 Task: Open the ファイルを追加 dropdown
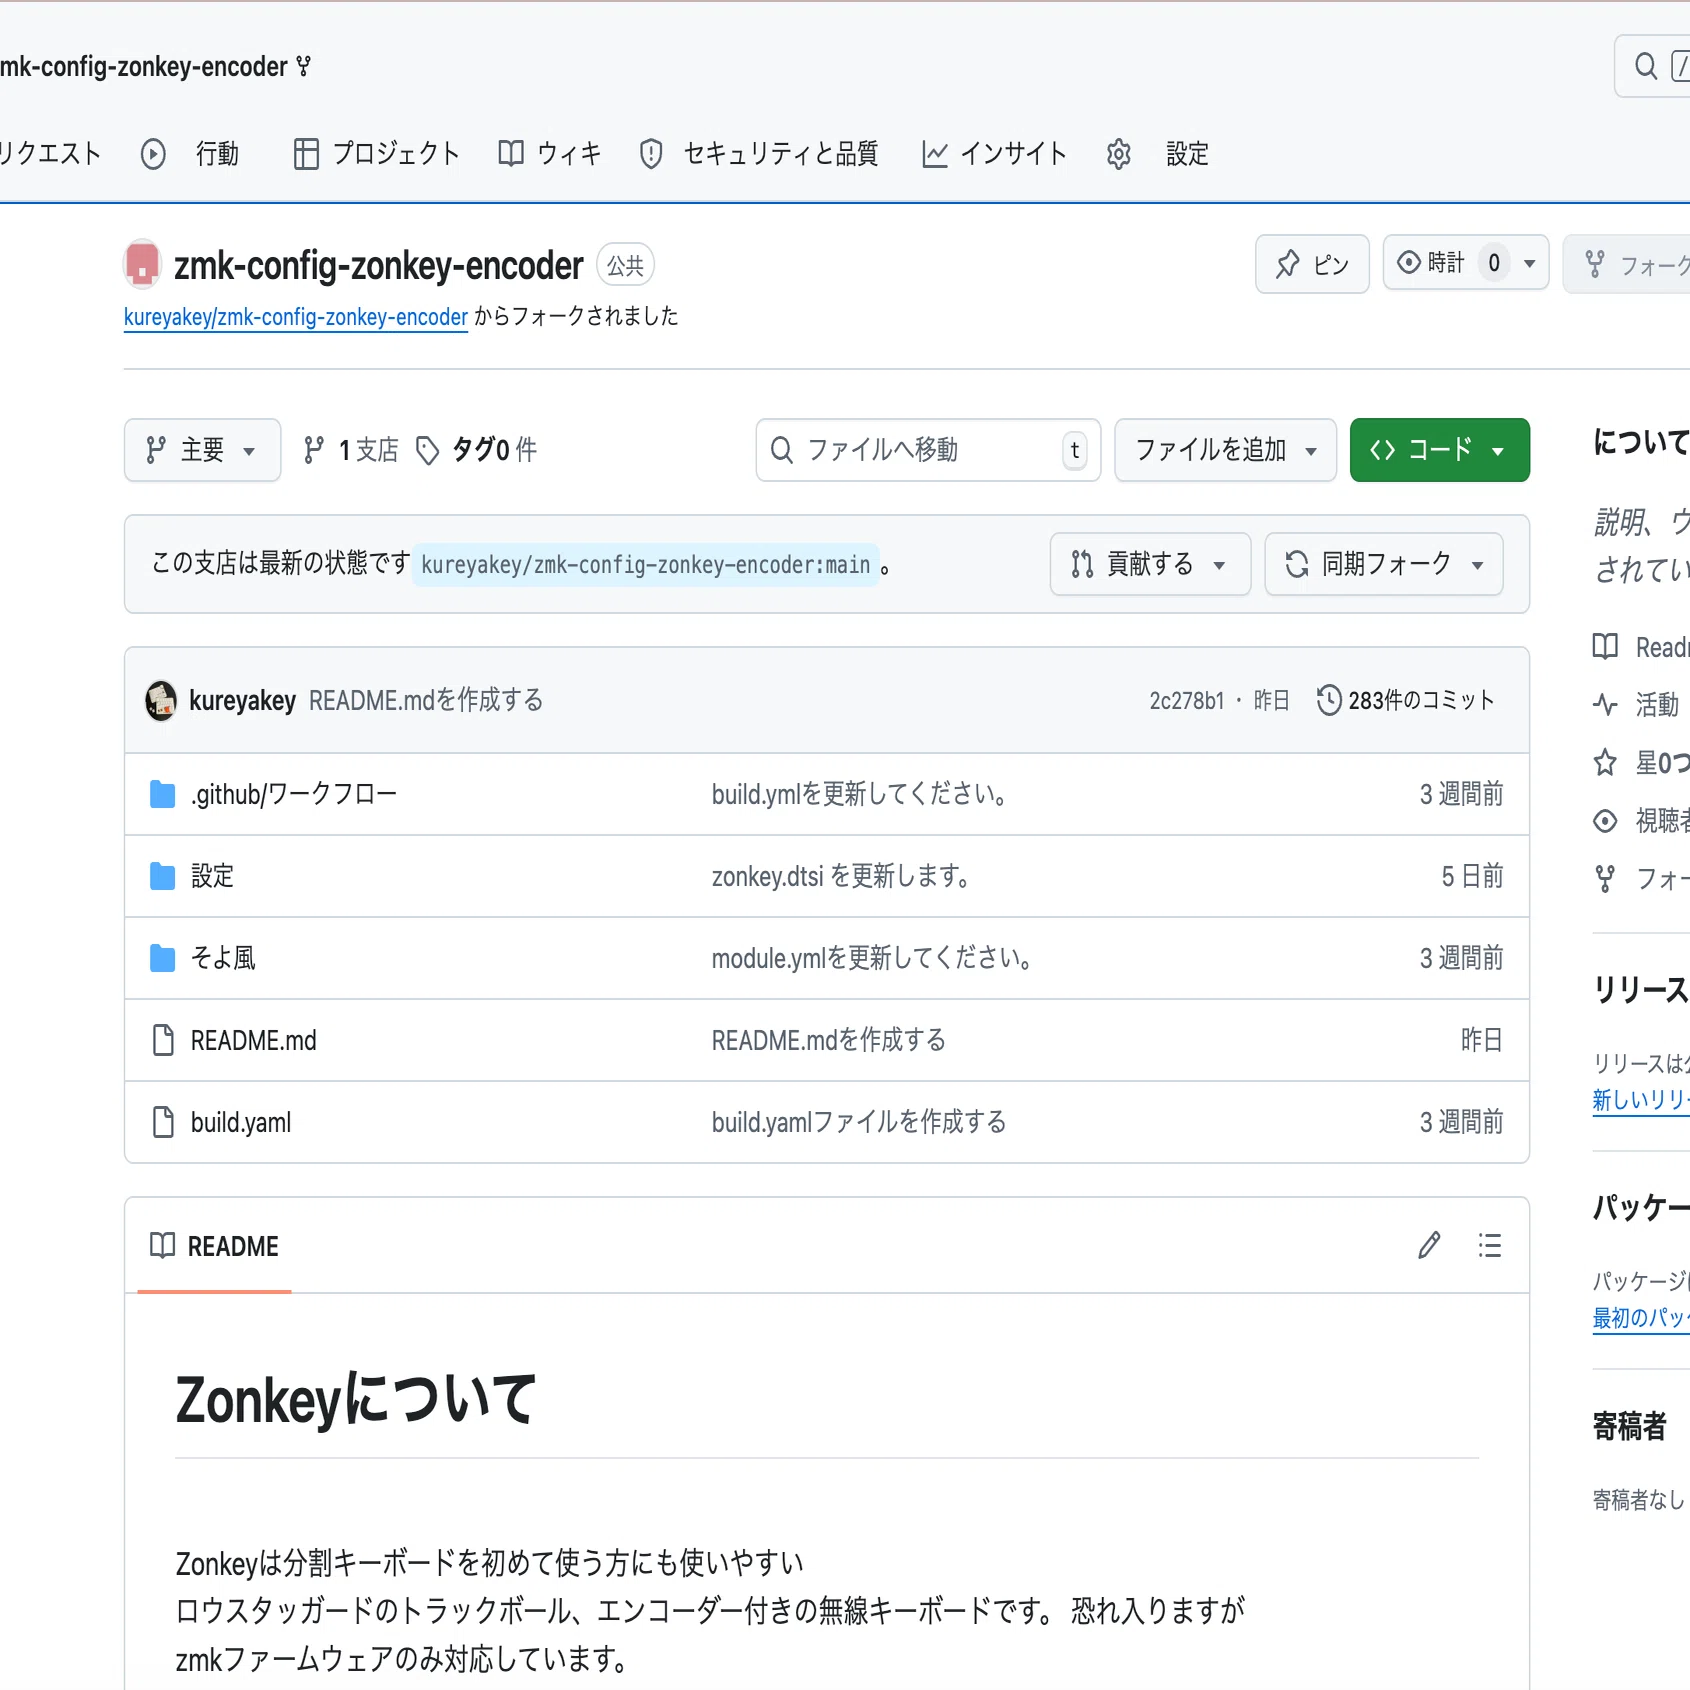[x=1225, y=450]
